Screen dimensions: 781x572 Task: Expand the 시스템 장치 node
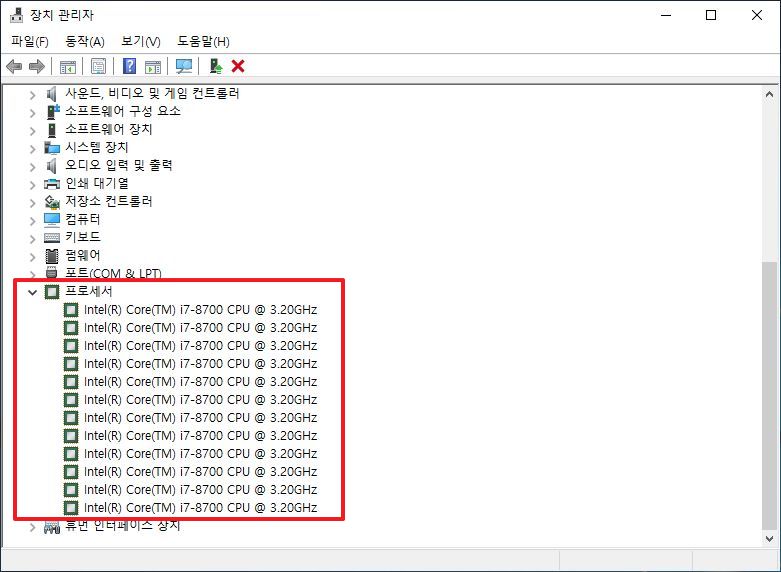pyautogui.click(x=32, y=148)
